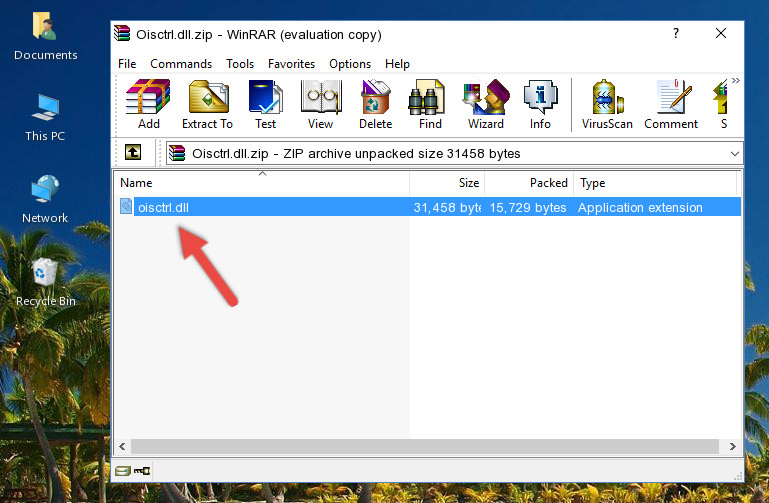Run the Test archive tool
The height and width of the screenshot is (503, 769).
tap(265, 104)
